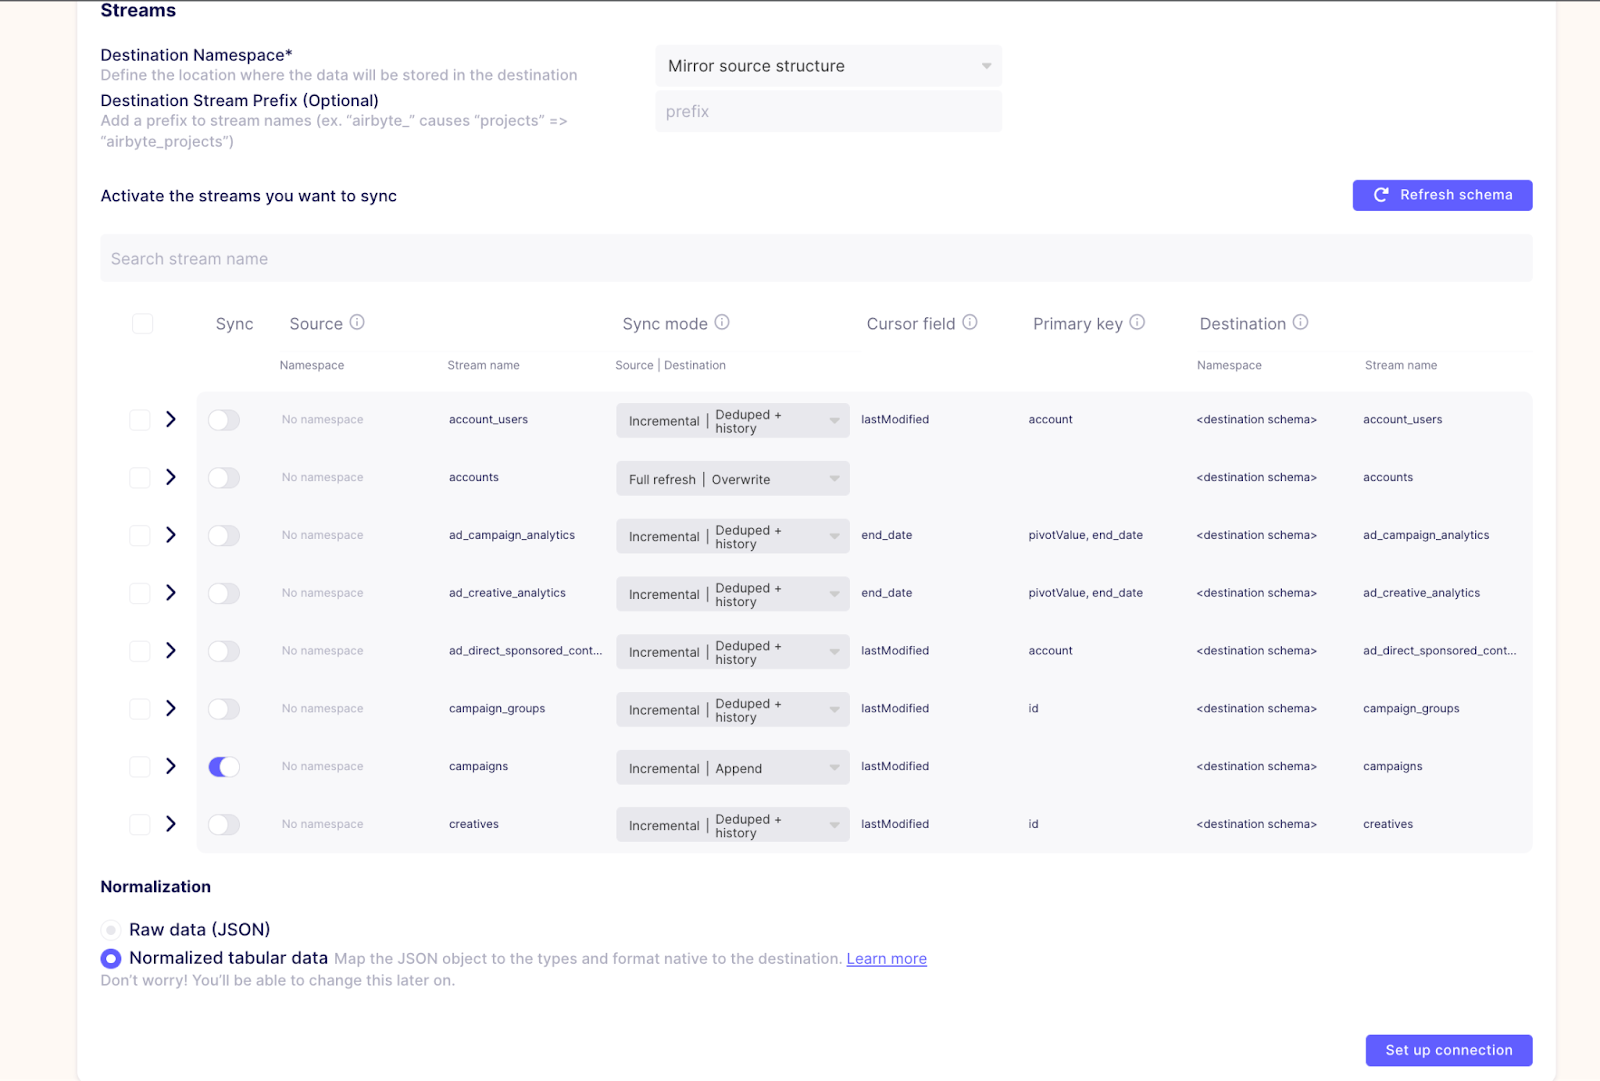Check the checkbox beside account_users row
Viewport: 1600px width, 1081px height.
[139, 419]
